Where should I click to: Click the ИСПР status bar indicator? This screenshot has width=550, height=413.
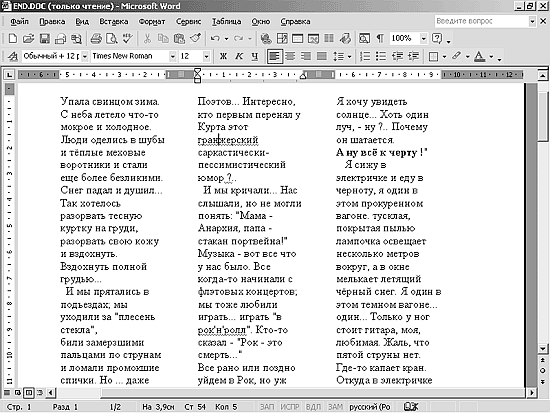(289, 407)
